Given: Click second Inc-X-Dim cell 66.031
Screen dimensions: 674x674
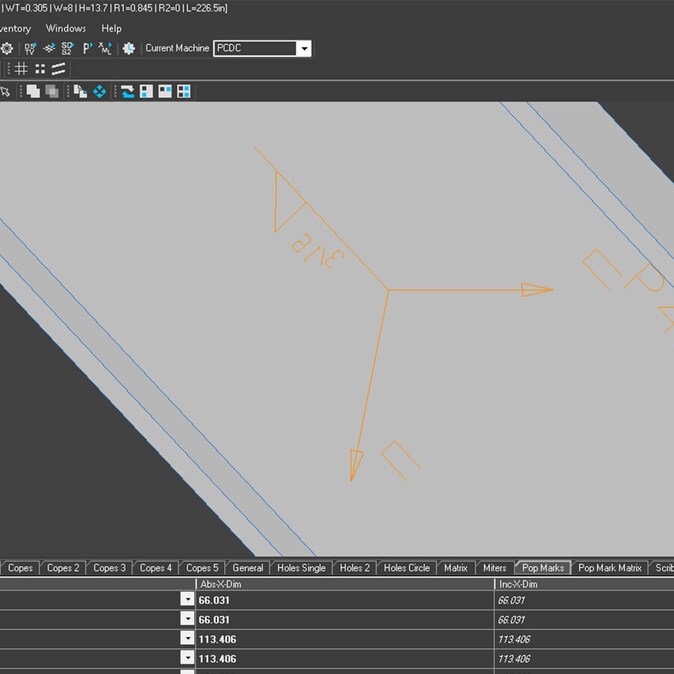Looking at the screenshot, I should tap(584, 619).
